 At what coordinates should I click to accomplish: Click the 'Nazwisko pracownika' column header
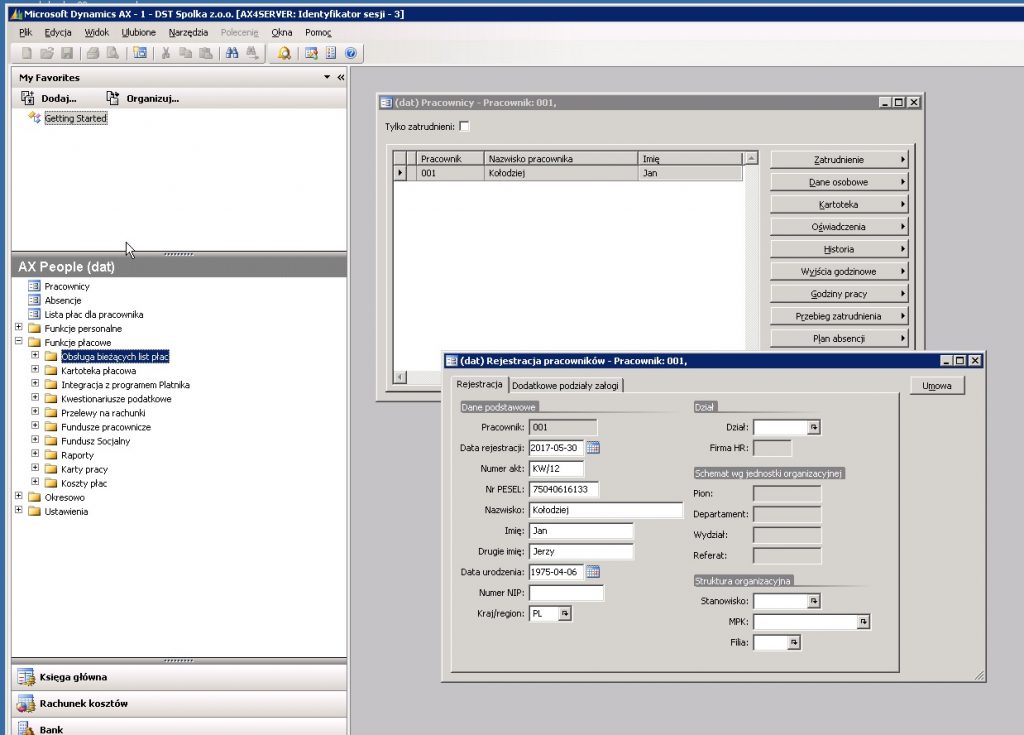tap(560, 159)
